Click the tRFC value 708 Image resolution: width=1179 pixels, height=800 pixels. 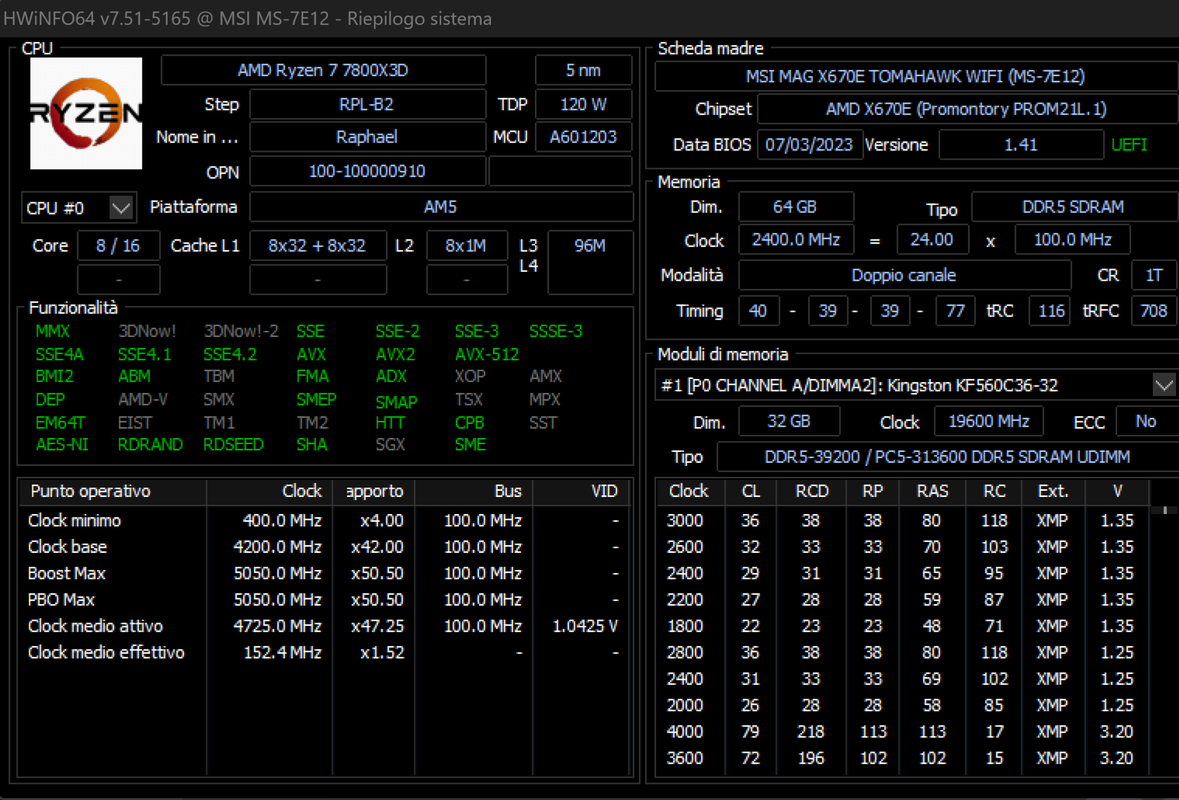[1153, 311]
